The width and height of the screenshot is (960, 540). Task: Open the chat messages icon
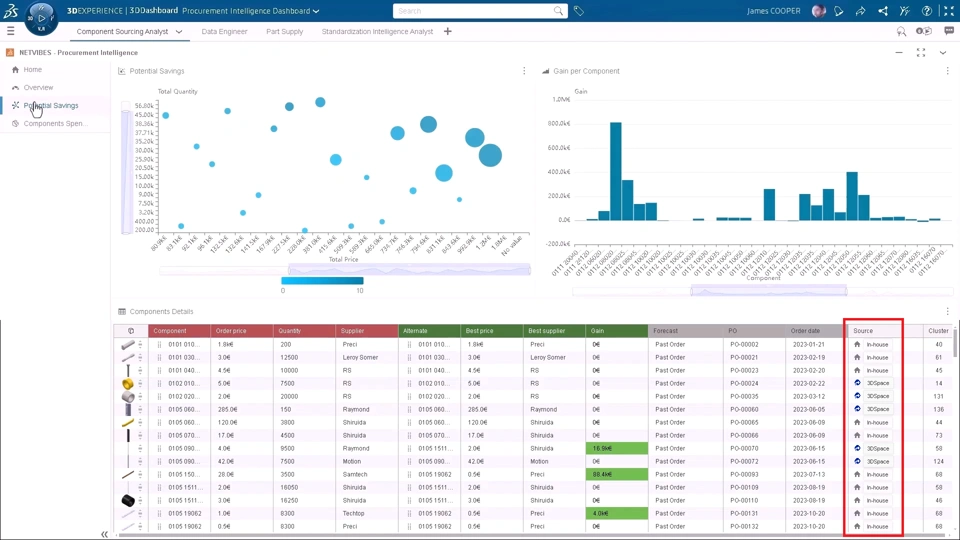tap(949, 31)
